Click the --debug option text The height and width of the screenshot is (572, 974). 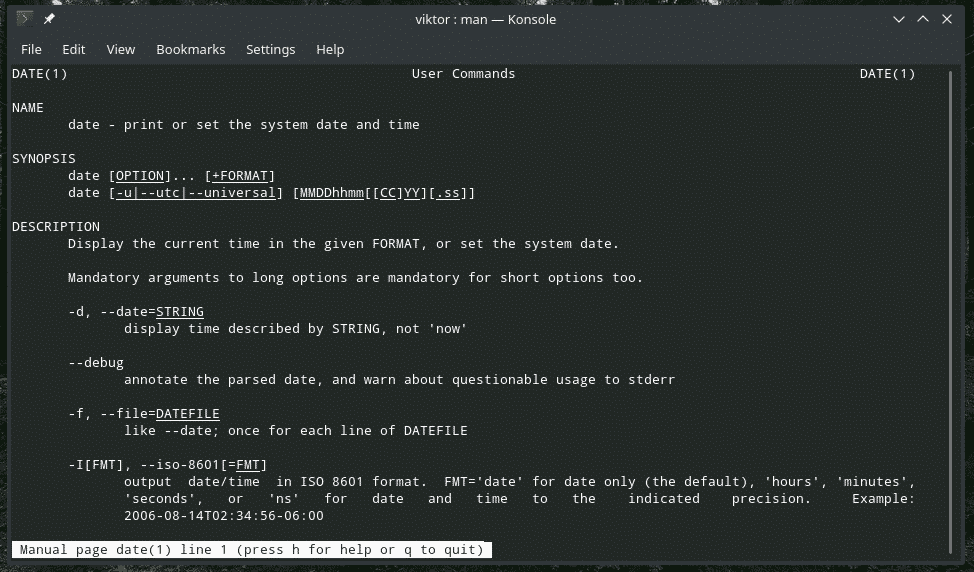click(96, 363)
